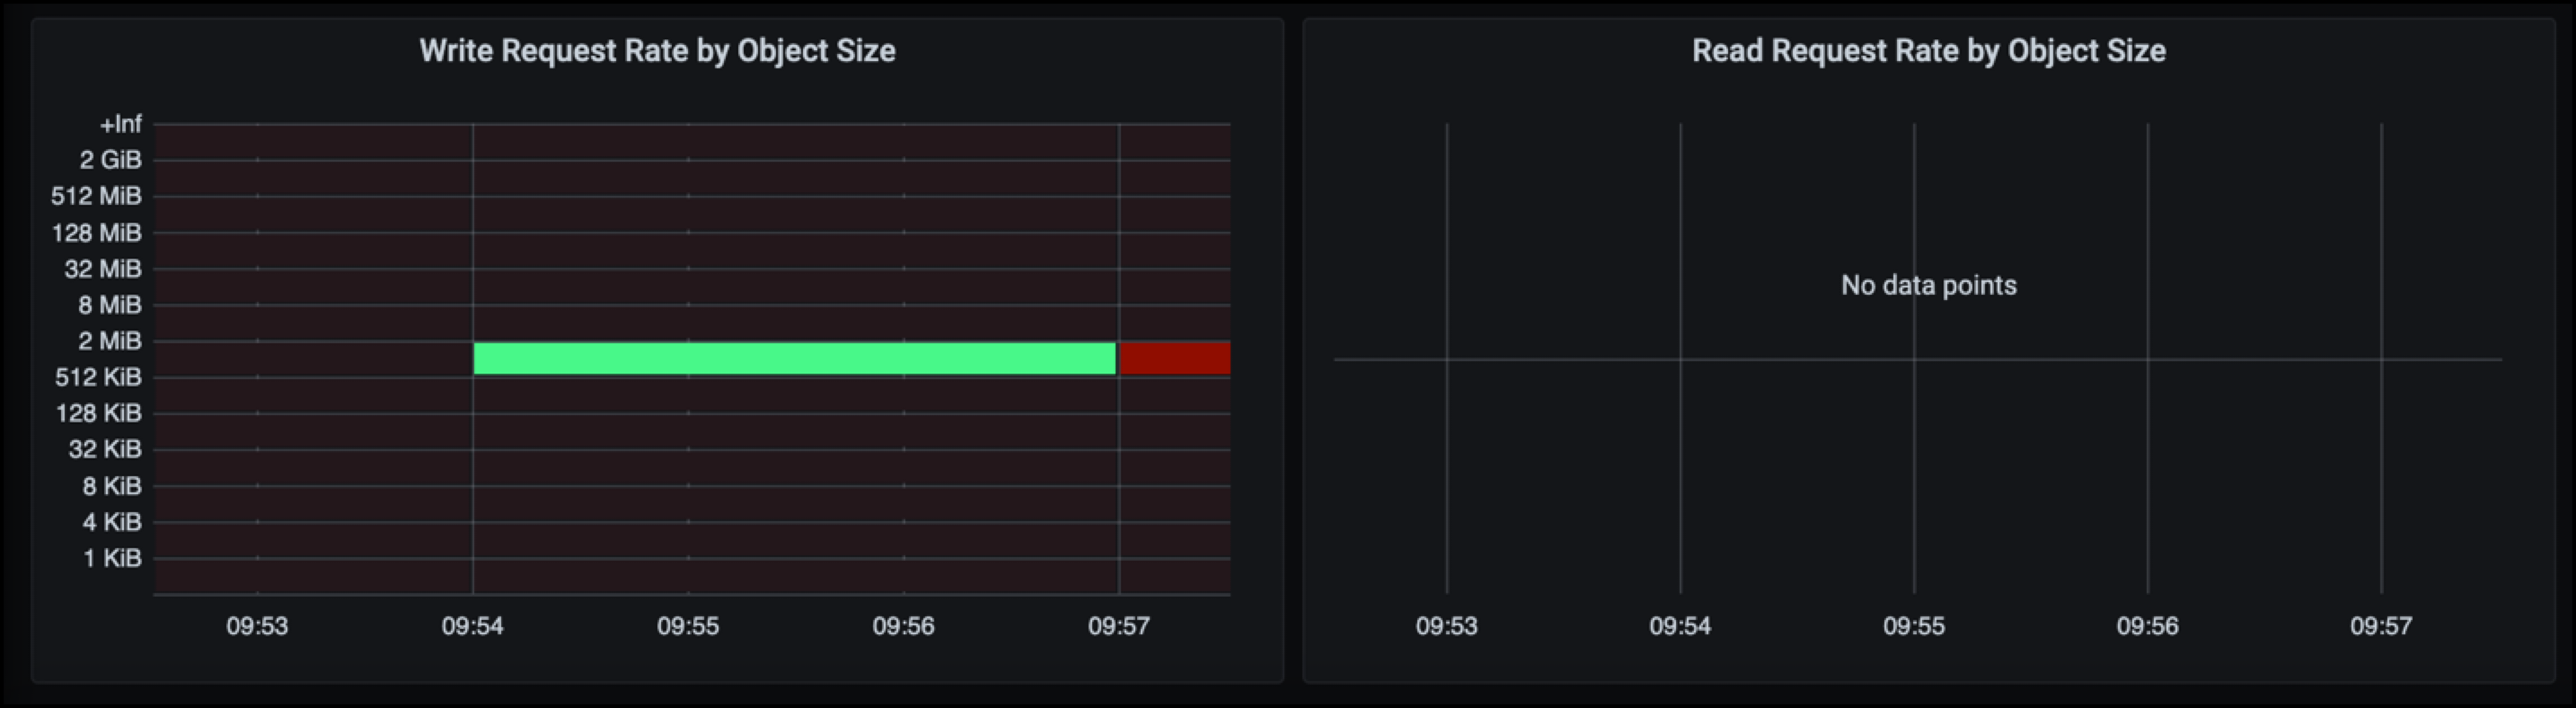
Task: Click the green heatmap bar at 512 KiB
Action: pyautogui.click(x=794, y=358)
